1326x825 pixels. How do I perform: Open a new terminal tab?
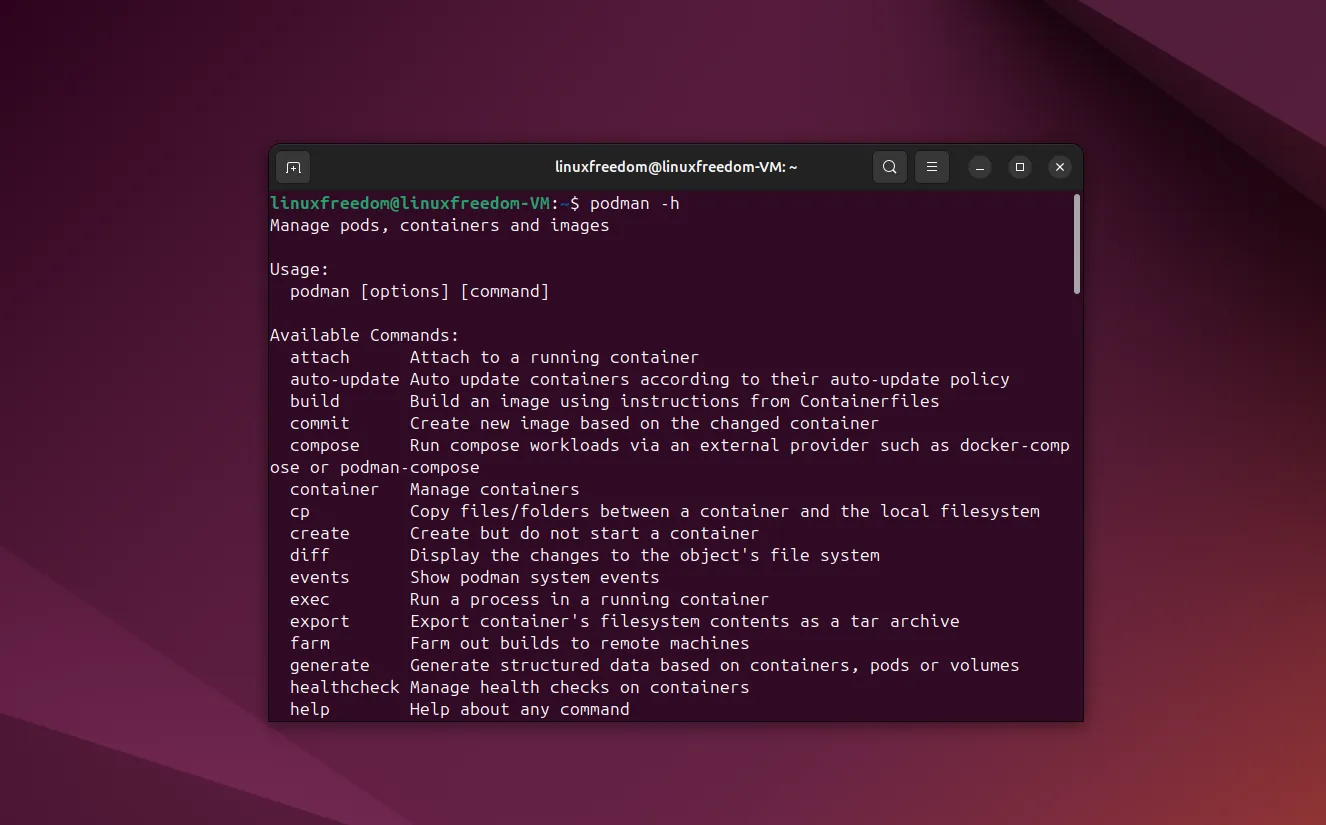[293, 167]
